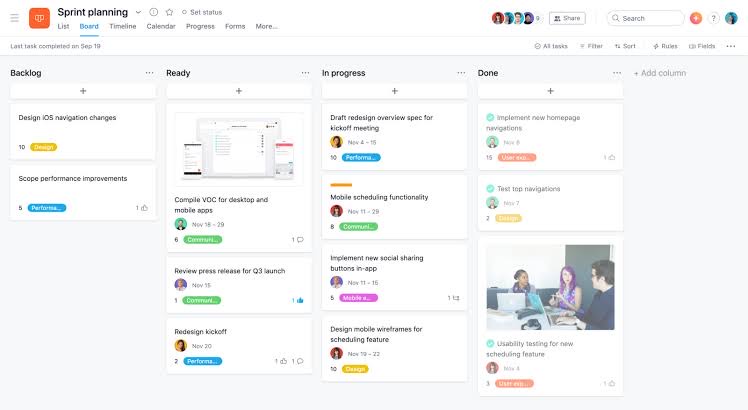Like the Review press release task
The height and width of the screenshot is (410, 748).
[298, 300]
